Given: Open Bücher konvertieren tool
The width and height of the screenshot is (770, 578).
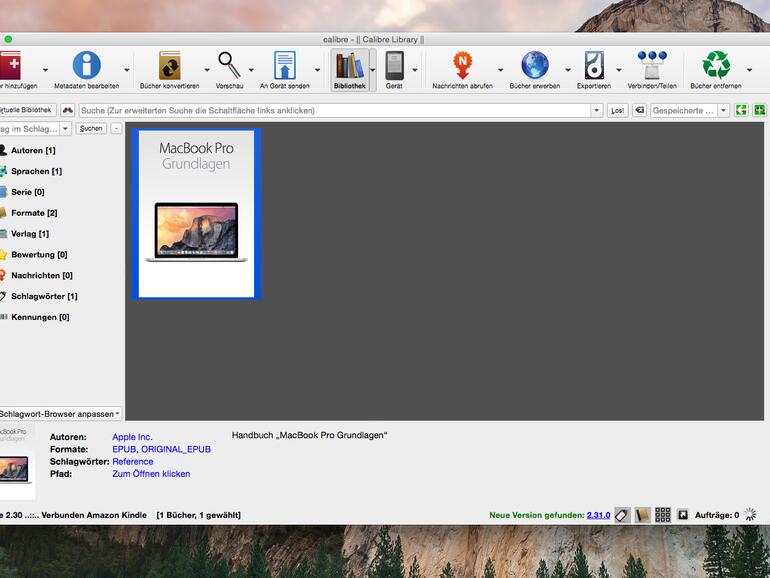Looking at the screenshot, I should (x=169, y=66).
